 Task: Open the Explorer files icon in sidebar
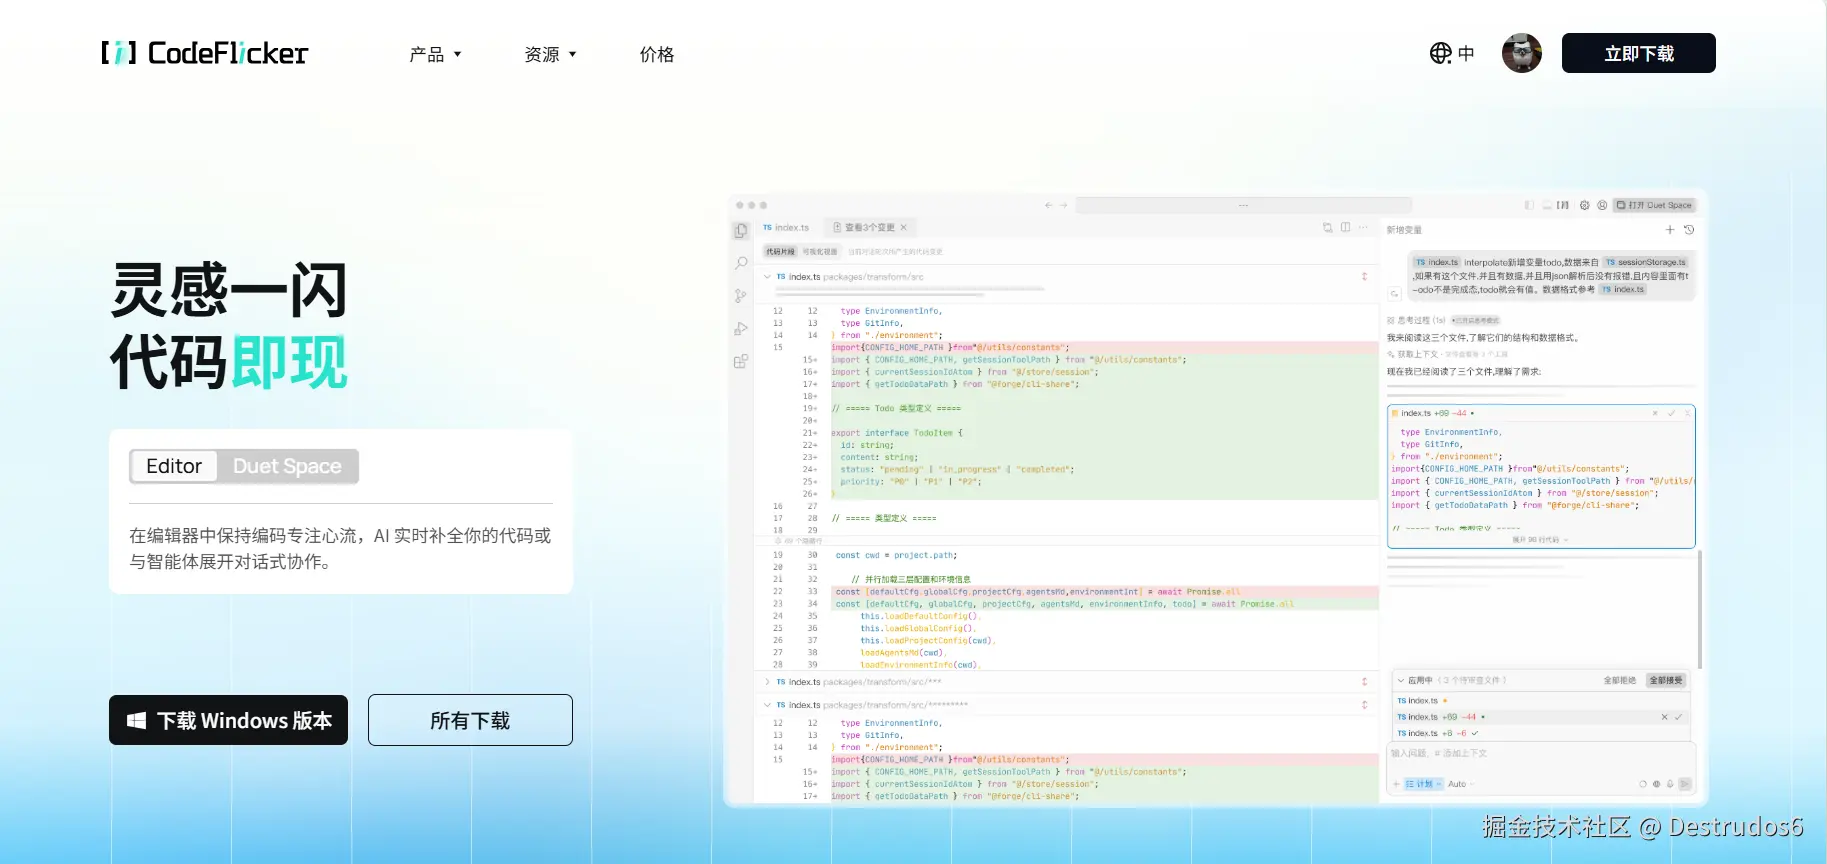point(741,231)
